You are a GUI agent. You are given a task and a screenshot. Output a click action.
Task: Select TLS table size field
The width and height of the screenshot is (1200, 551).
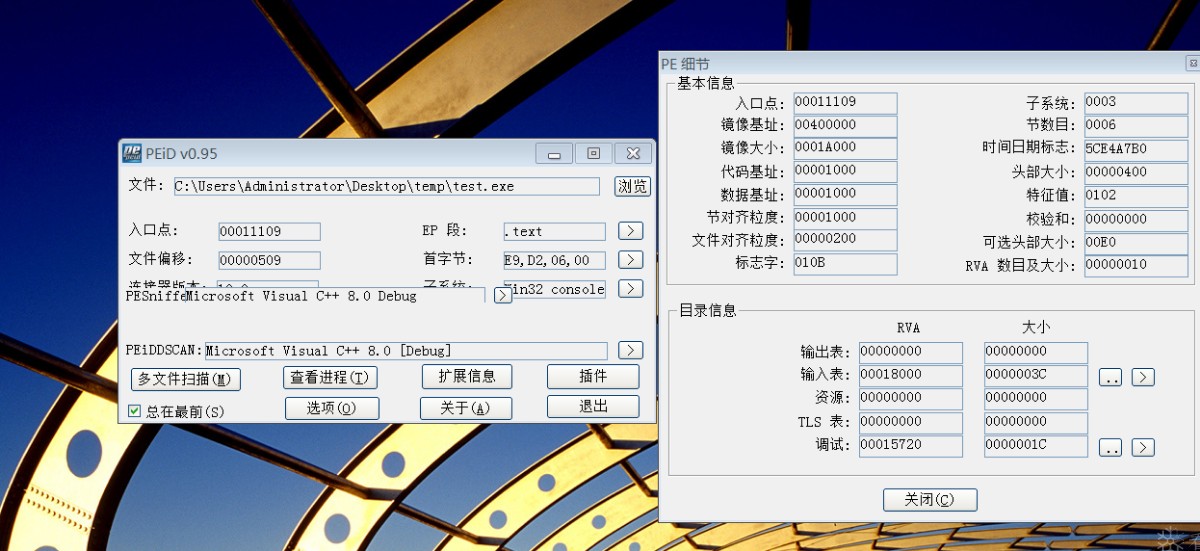tap(1036, 422)
